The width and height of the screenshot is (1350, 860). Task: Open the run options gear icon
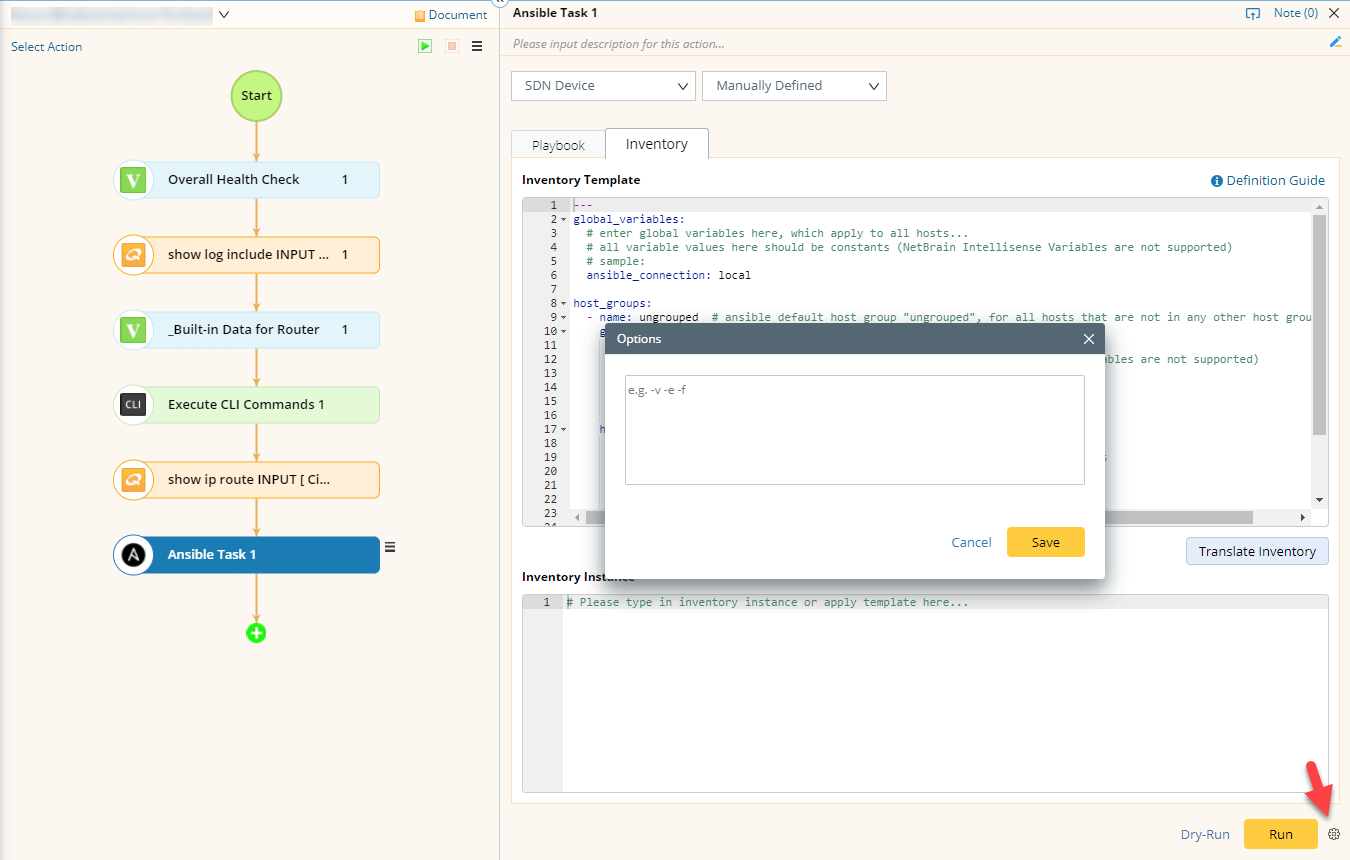(1334, 834)
